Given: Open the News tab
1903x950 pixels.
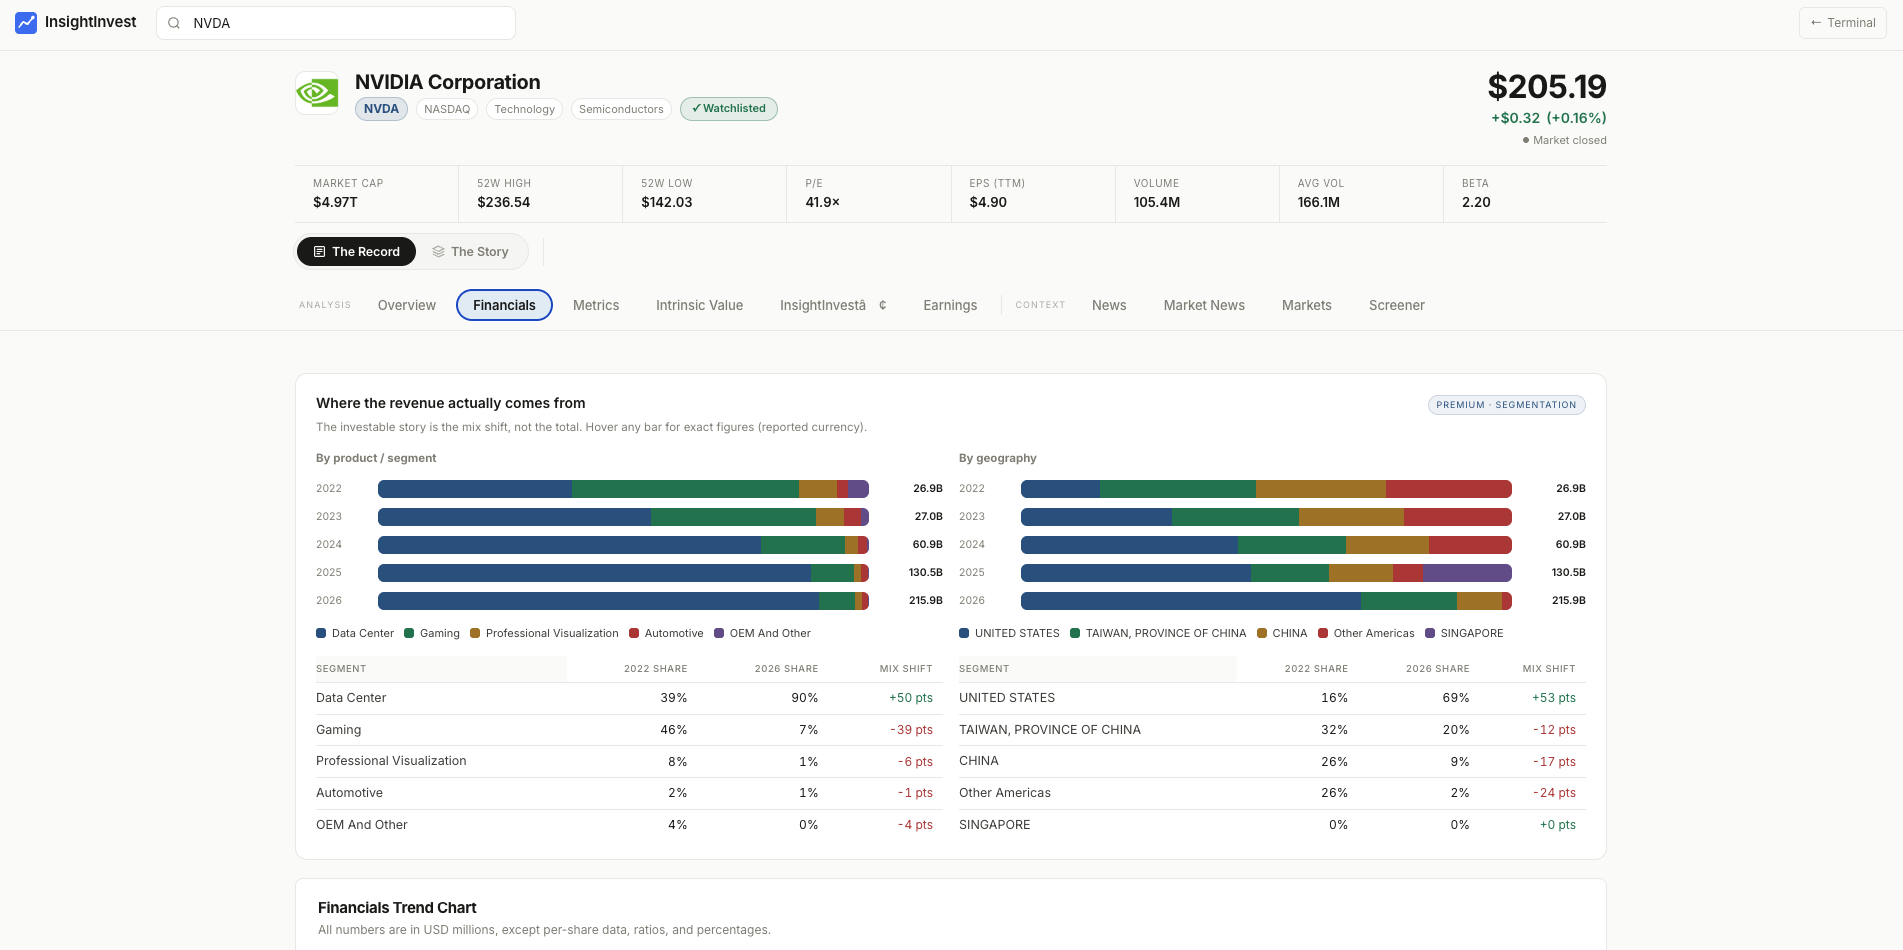Looking at the screenshot, I should click(x=1109, y=305).
